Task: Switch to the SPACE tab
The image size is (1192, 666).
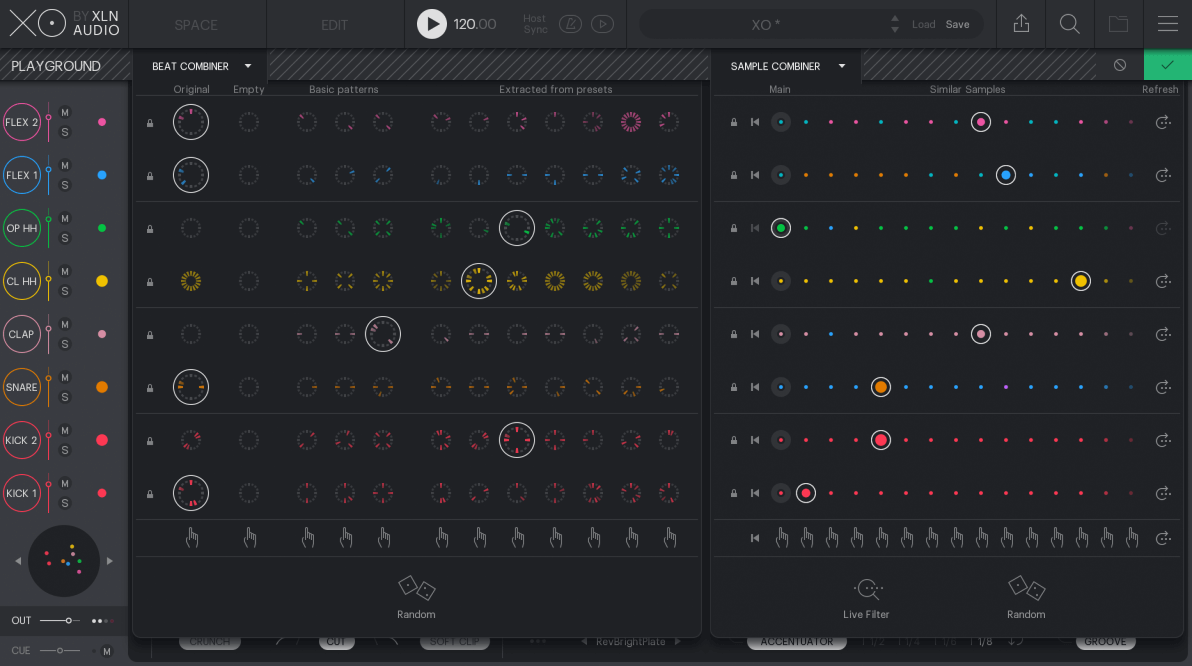Action: pos(196,24)
